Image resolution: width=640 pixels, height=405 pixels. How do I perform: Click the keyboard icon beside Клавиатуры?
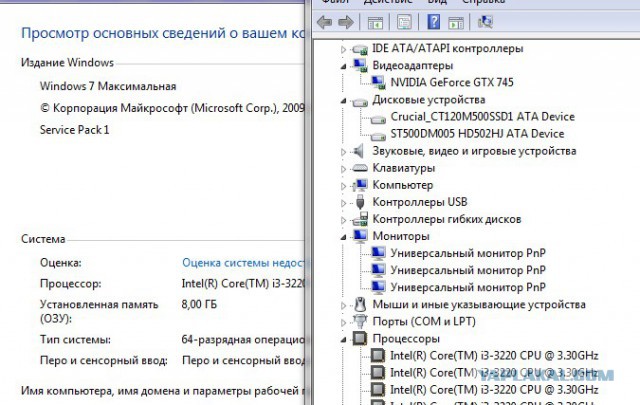[360, 168]
